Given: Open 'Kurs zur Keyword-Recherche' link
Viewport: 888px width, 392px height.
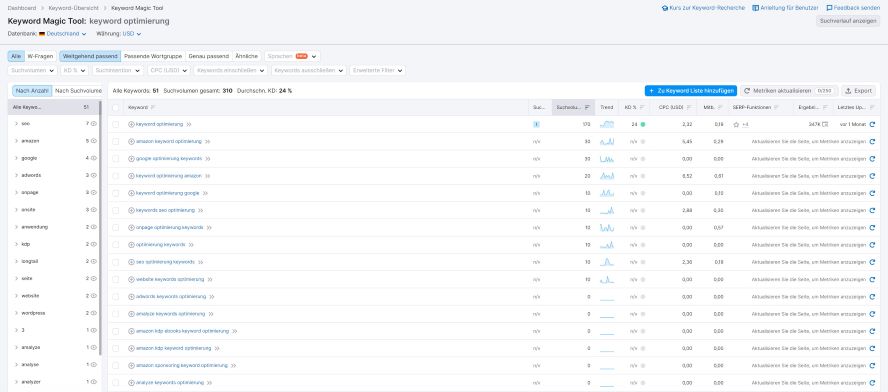Looking at the screenshot, I should [703, 8].
